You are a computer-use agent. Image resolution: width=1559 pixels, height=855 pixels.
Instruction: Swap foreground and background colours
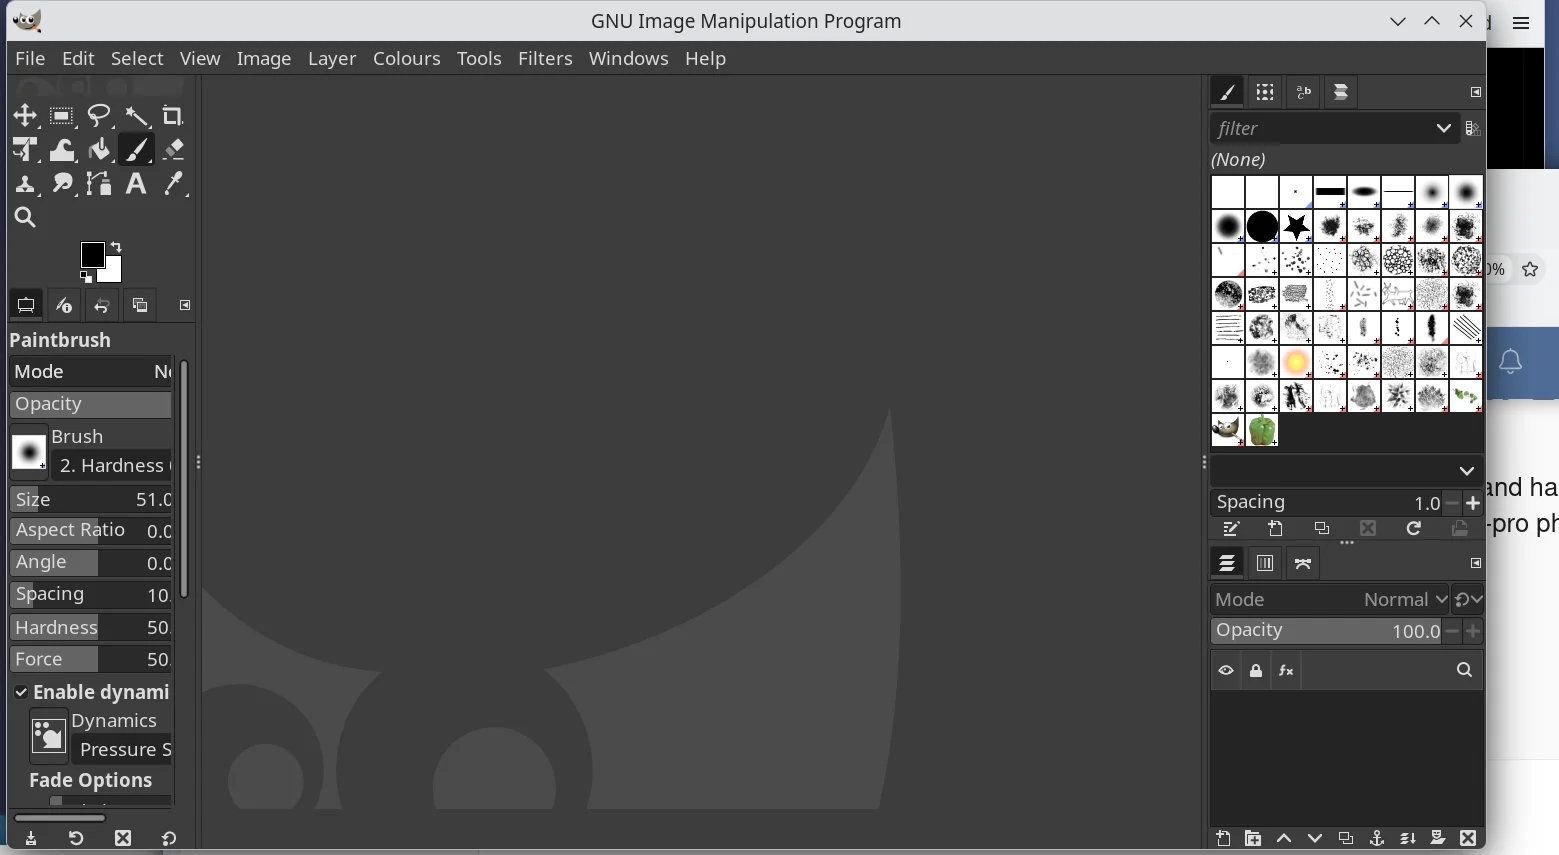[116, 246]
